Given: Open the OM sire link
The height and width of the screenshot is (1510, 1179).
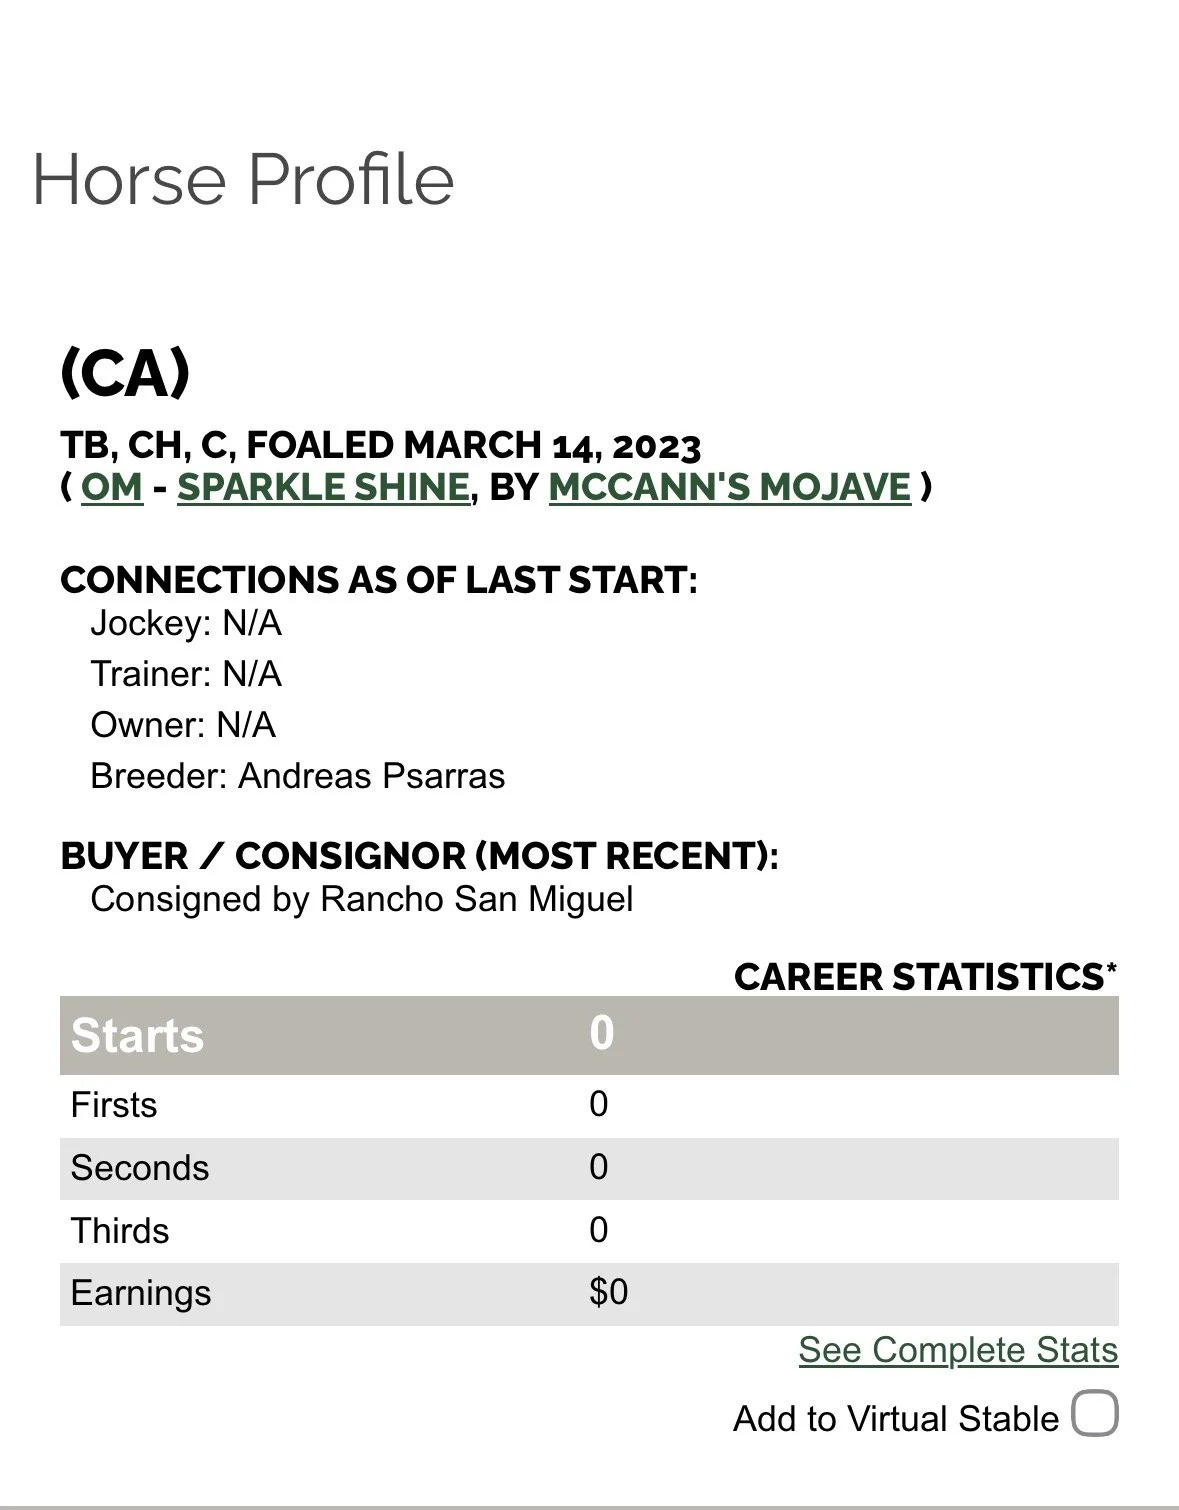Looking at the screenshot, I should point(112,487).
